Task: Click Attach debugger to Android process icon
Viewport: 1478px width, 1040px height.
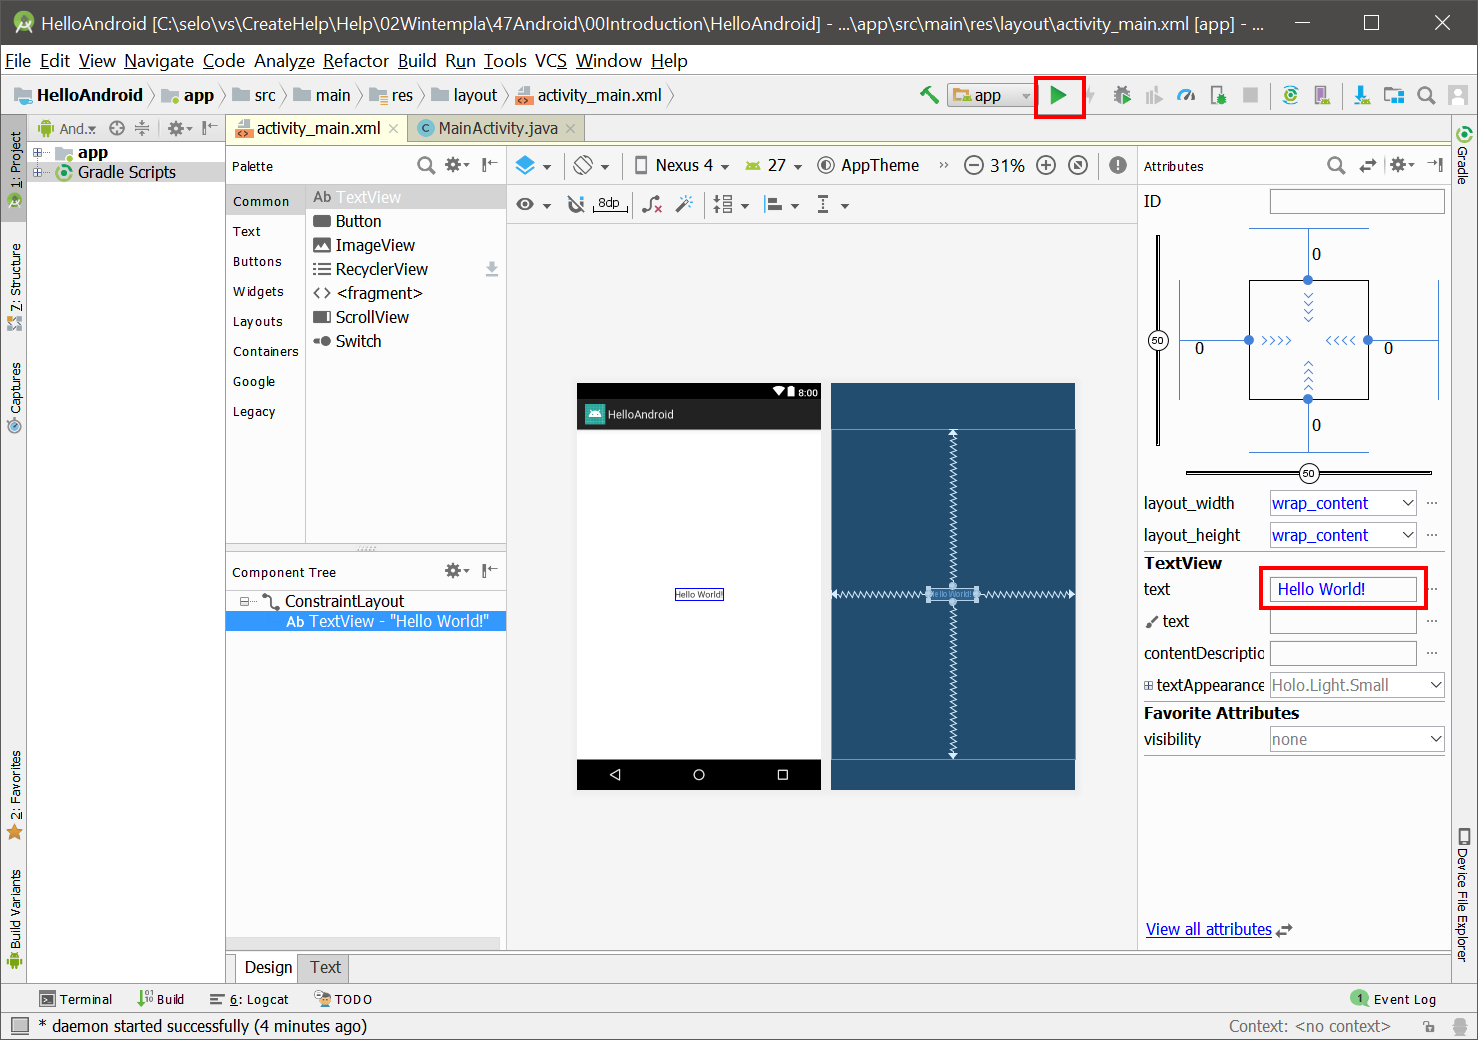Action: (x=1218, y=95)
